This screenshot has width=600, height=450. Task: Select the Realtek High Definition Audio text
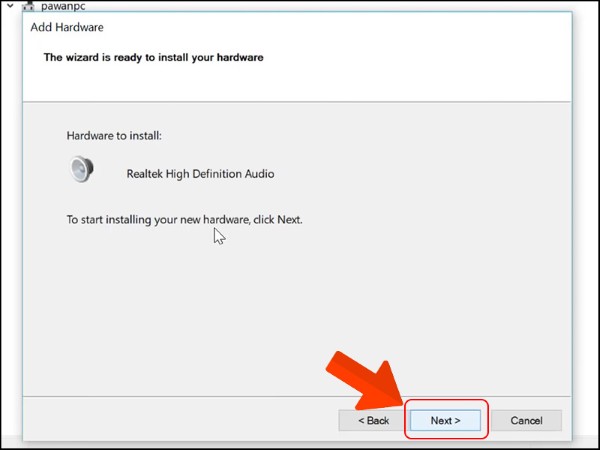(x=200, y=174)
